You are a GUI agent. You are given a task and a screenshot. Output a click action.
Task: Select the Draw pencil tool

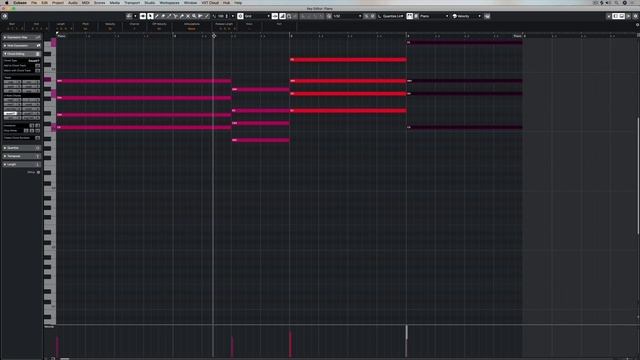point(157,16)
